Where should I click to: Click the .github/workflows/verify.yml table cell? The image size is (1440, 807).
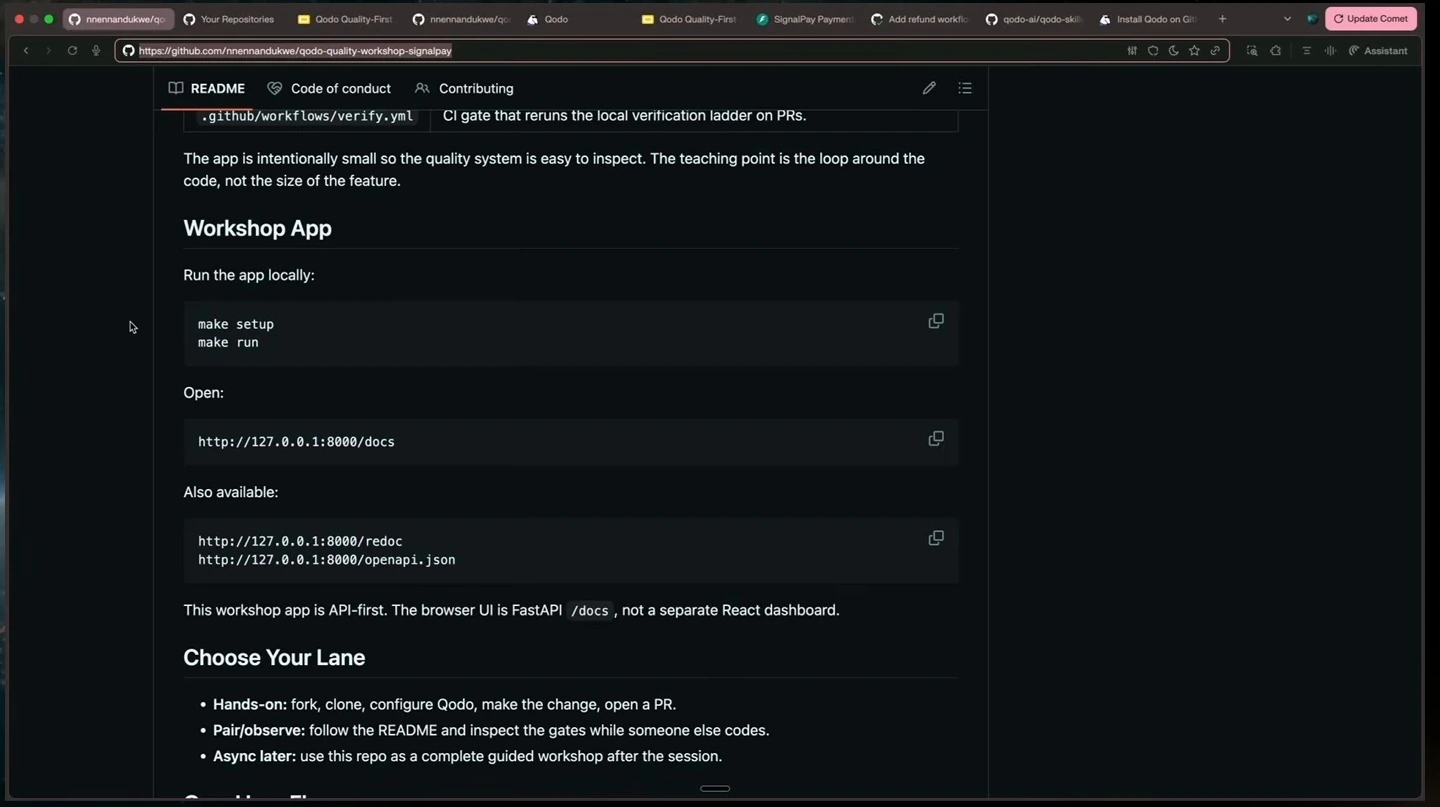(307, 116)
